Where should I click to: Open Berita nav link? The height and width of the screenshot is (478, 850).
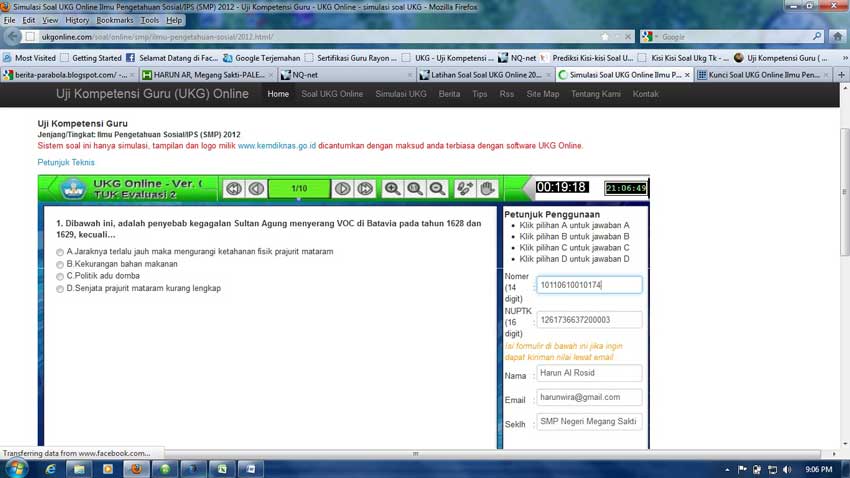point(449,94)
